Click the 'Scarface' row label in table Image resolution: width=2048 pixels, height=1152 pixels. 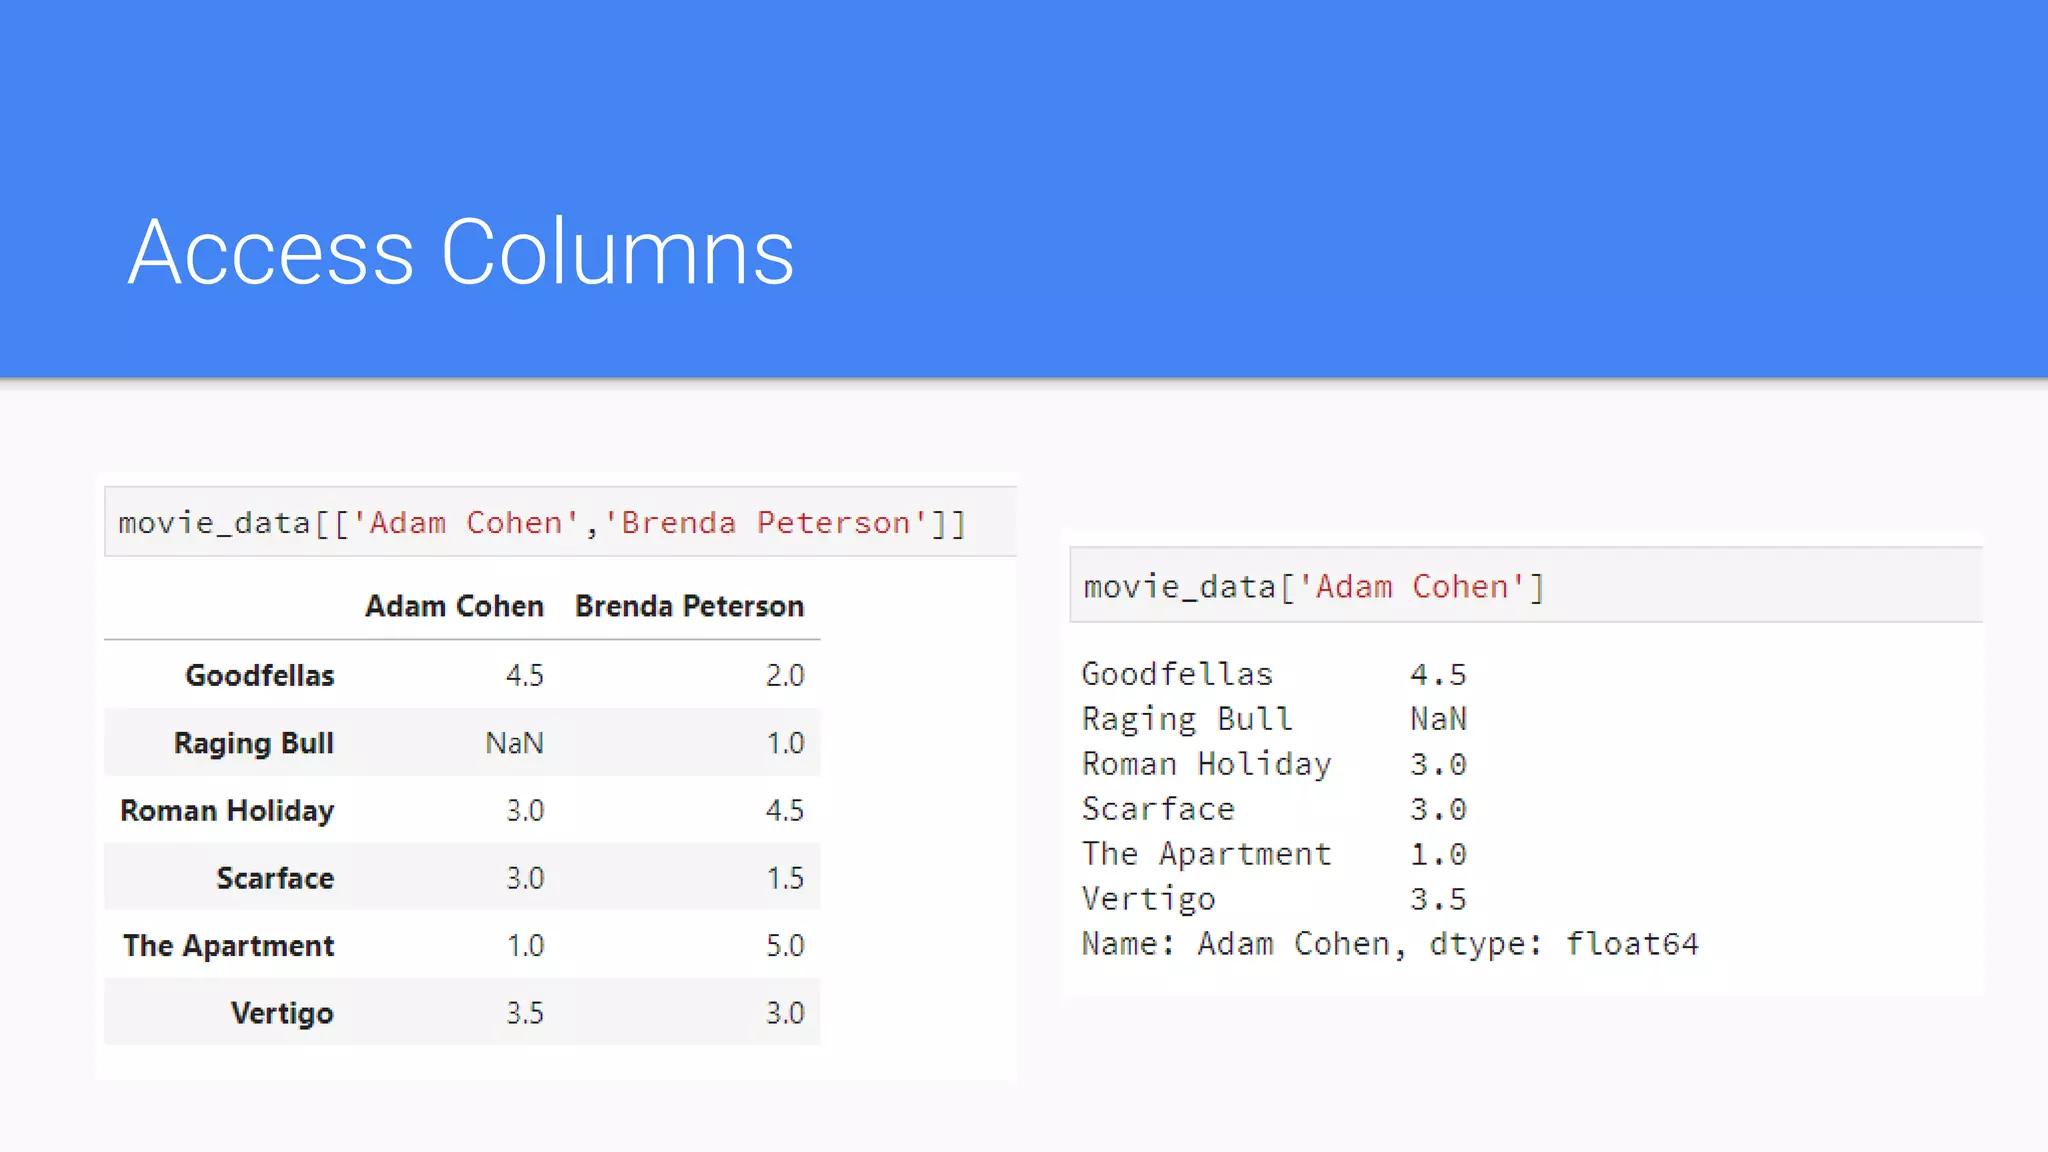pyautogui.click(x=276, y=878)
